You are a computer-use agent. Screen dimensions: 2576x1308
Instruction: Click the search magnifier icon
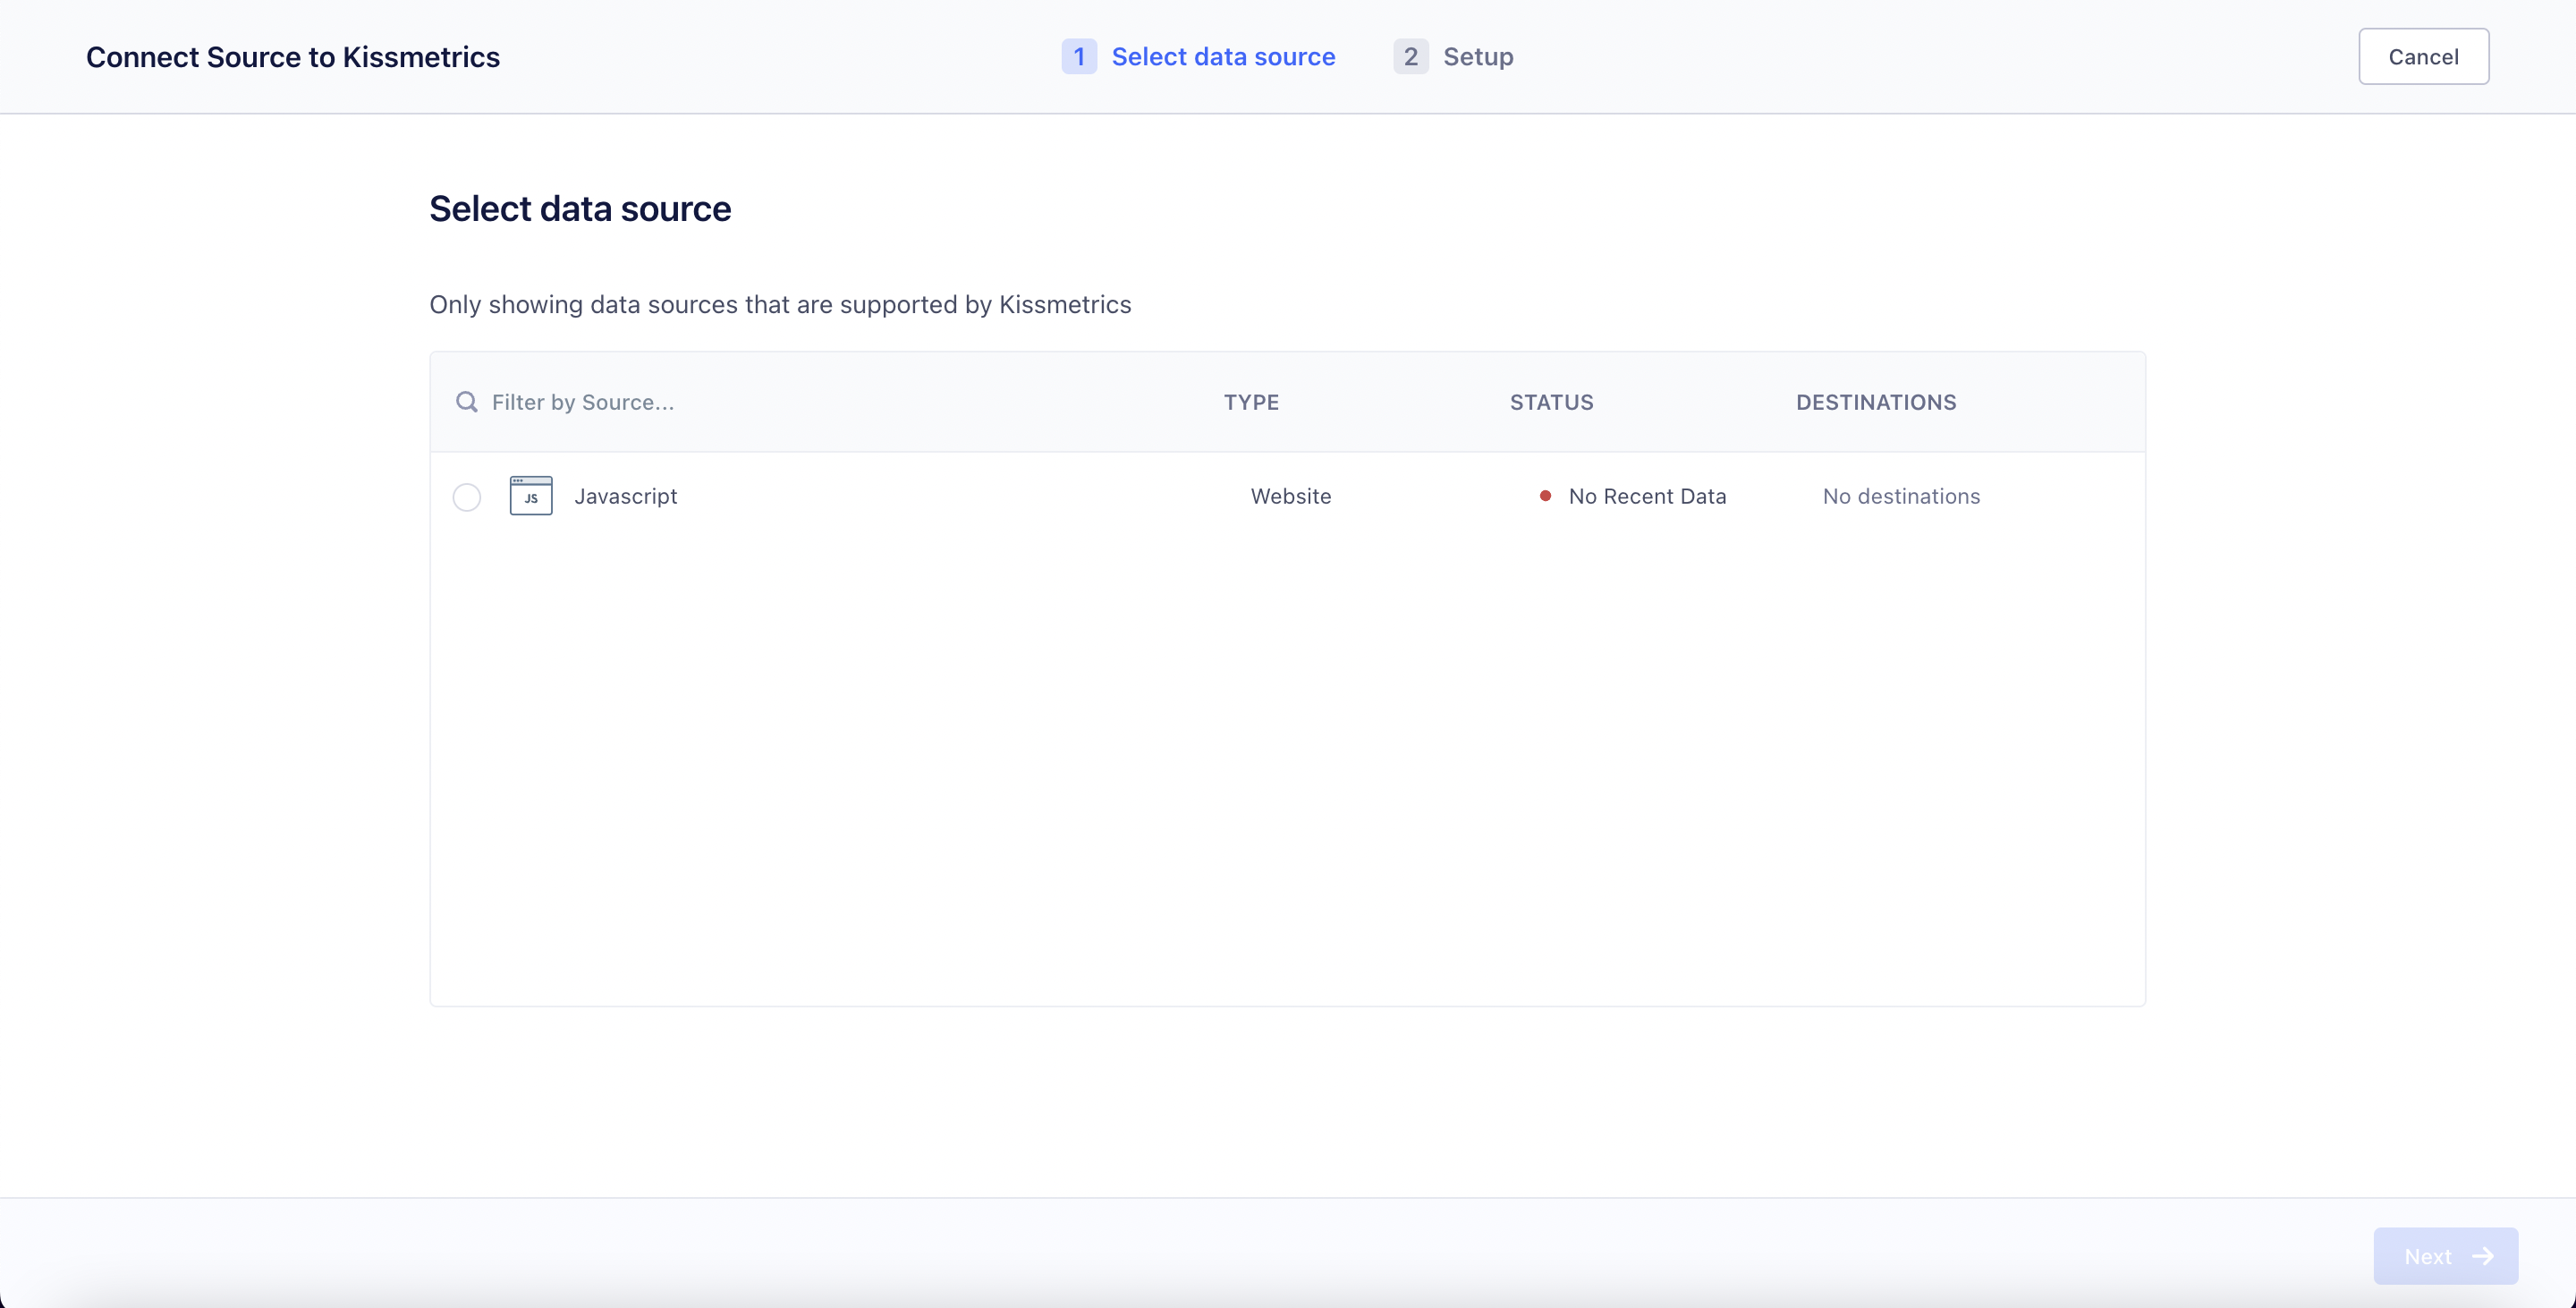coord(466,402)
